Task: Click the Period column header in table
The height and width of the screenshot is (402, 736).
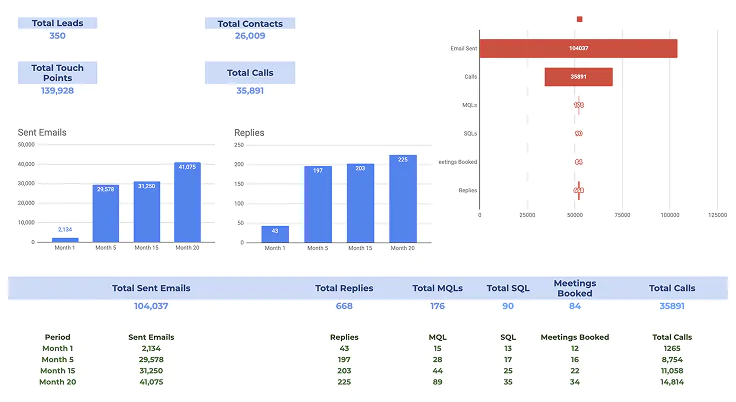Action: click(58, 337)
